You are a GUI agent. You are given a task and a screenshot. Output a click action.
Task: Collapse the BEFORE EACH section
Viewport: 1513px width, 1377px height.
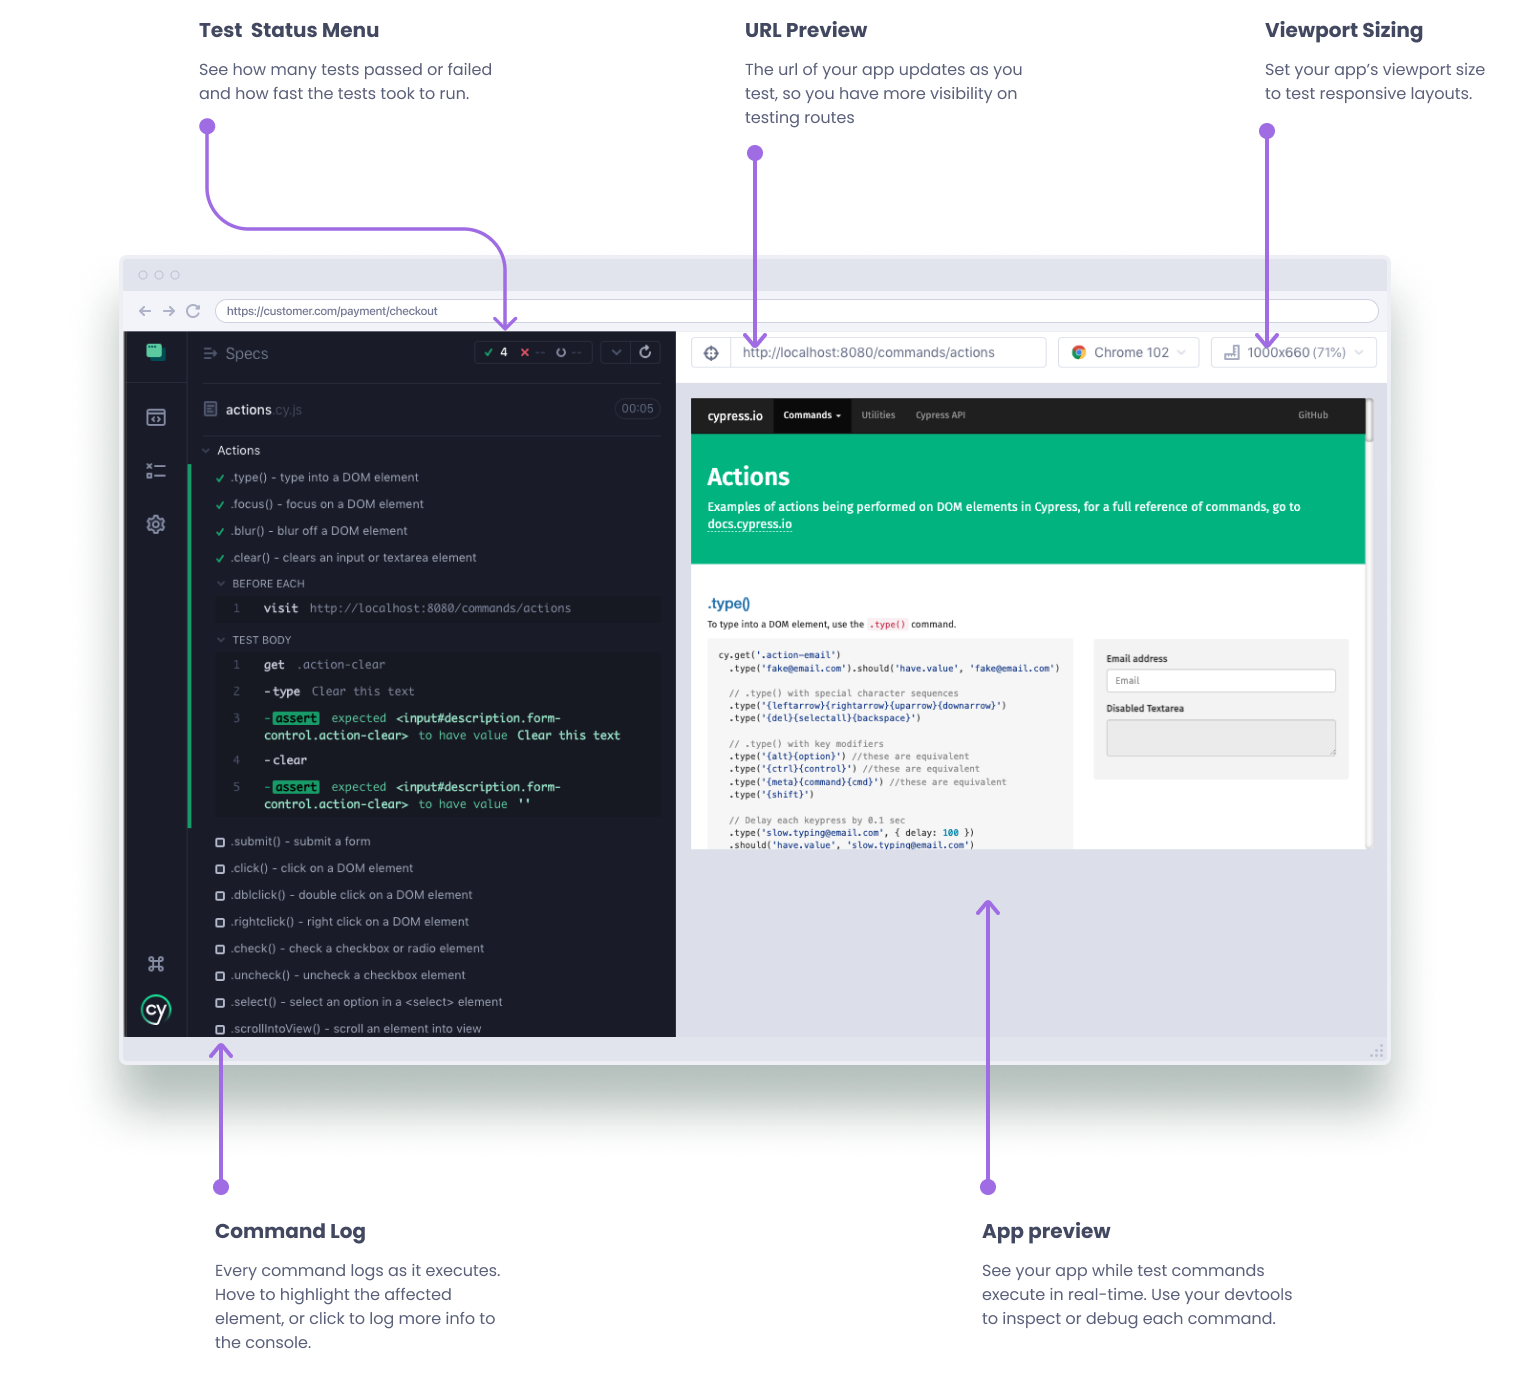coord(221,583)
